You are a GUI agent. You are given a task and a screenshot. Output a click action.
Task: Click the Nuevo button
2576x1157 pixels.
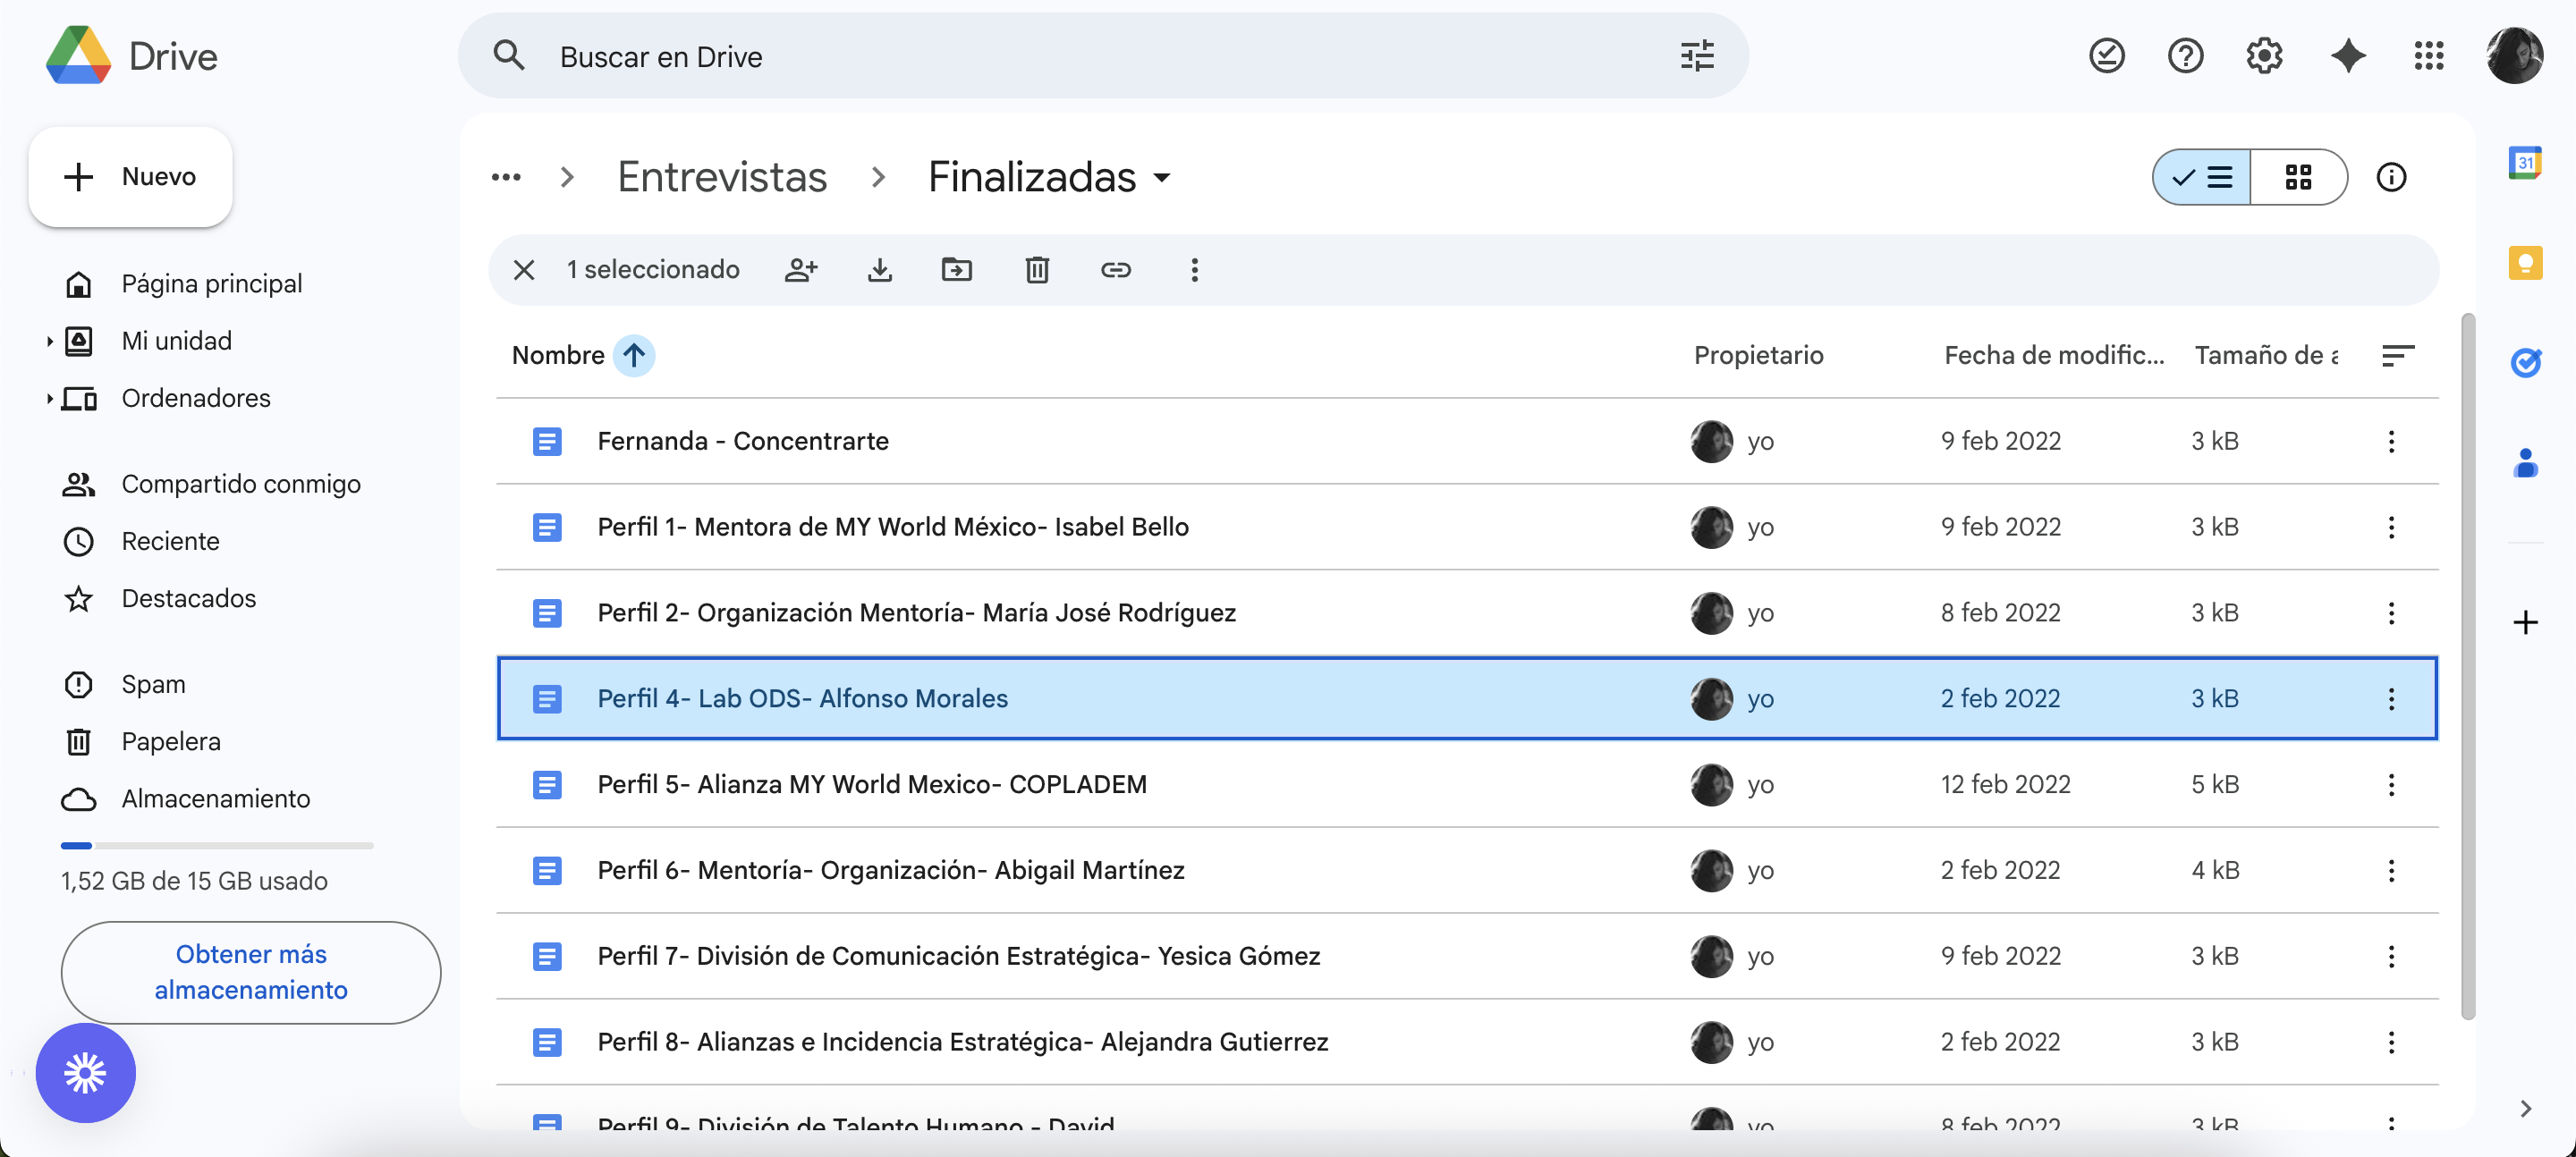tap(131, 177)
